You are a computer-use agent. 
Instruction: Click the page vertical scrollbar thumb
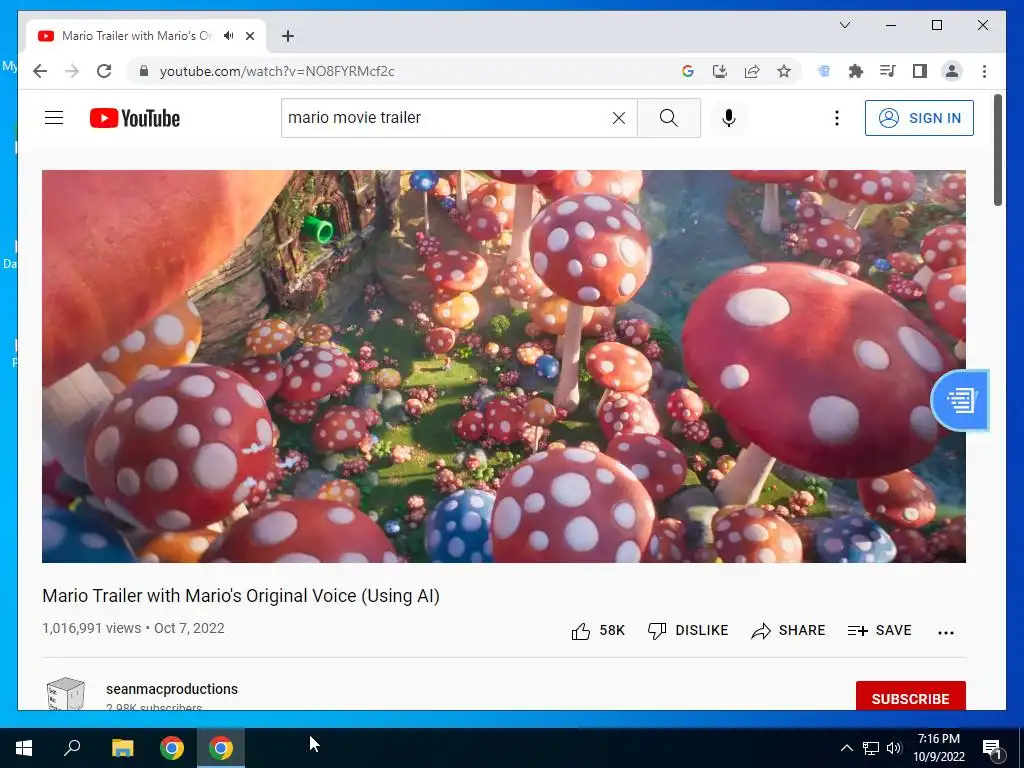pyautogui.click(x=997, y=150)
